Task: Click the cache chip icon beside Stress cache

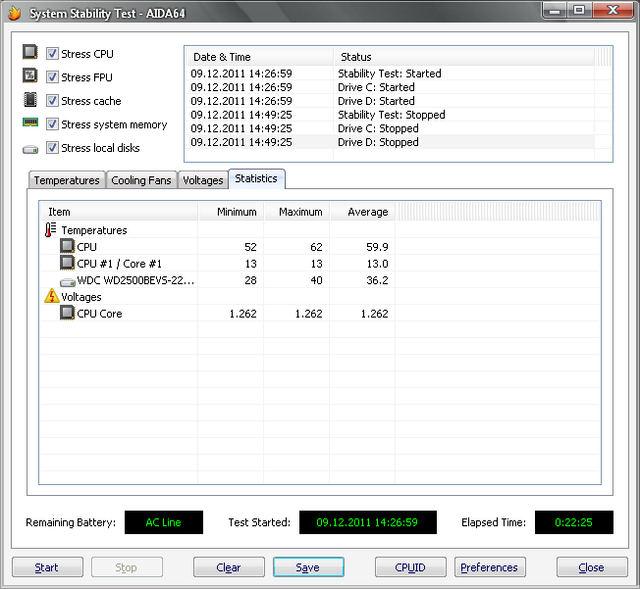Action: (x=30, y=100)
